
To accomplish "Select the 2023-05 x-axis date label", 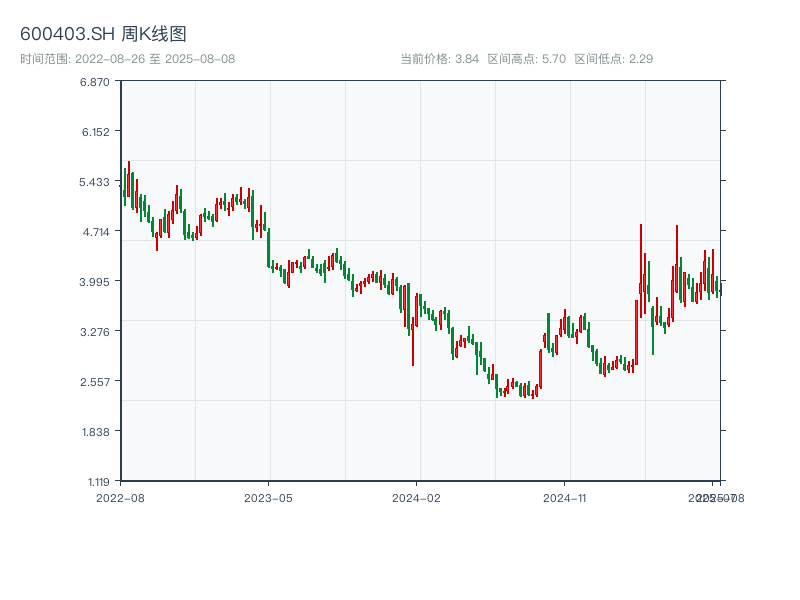I will (x=268, y=497).
